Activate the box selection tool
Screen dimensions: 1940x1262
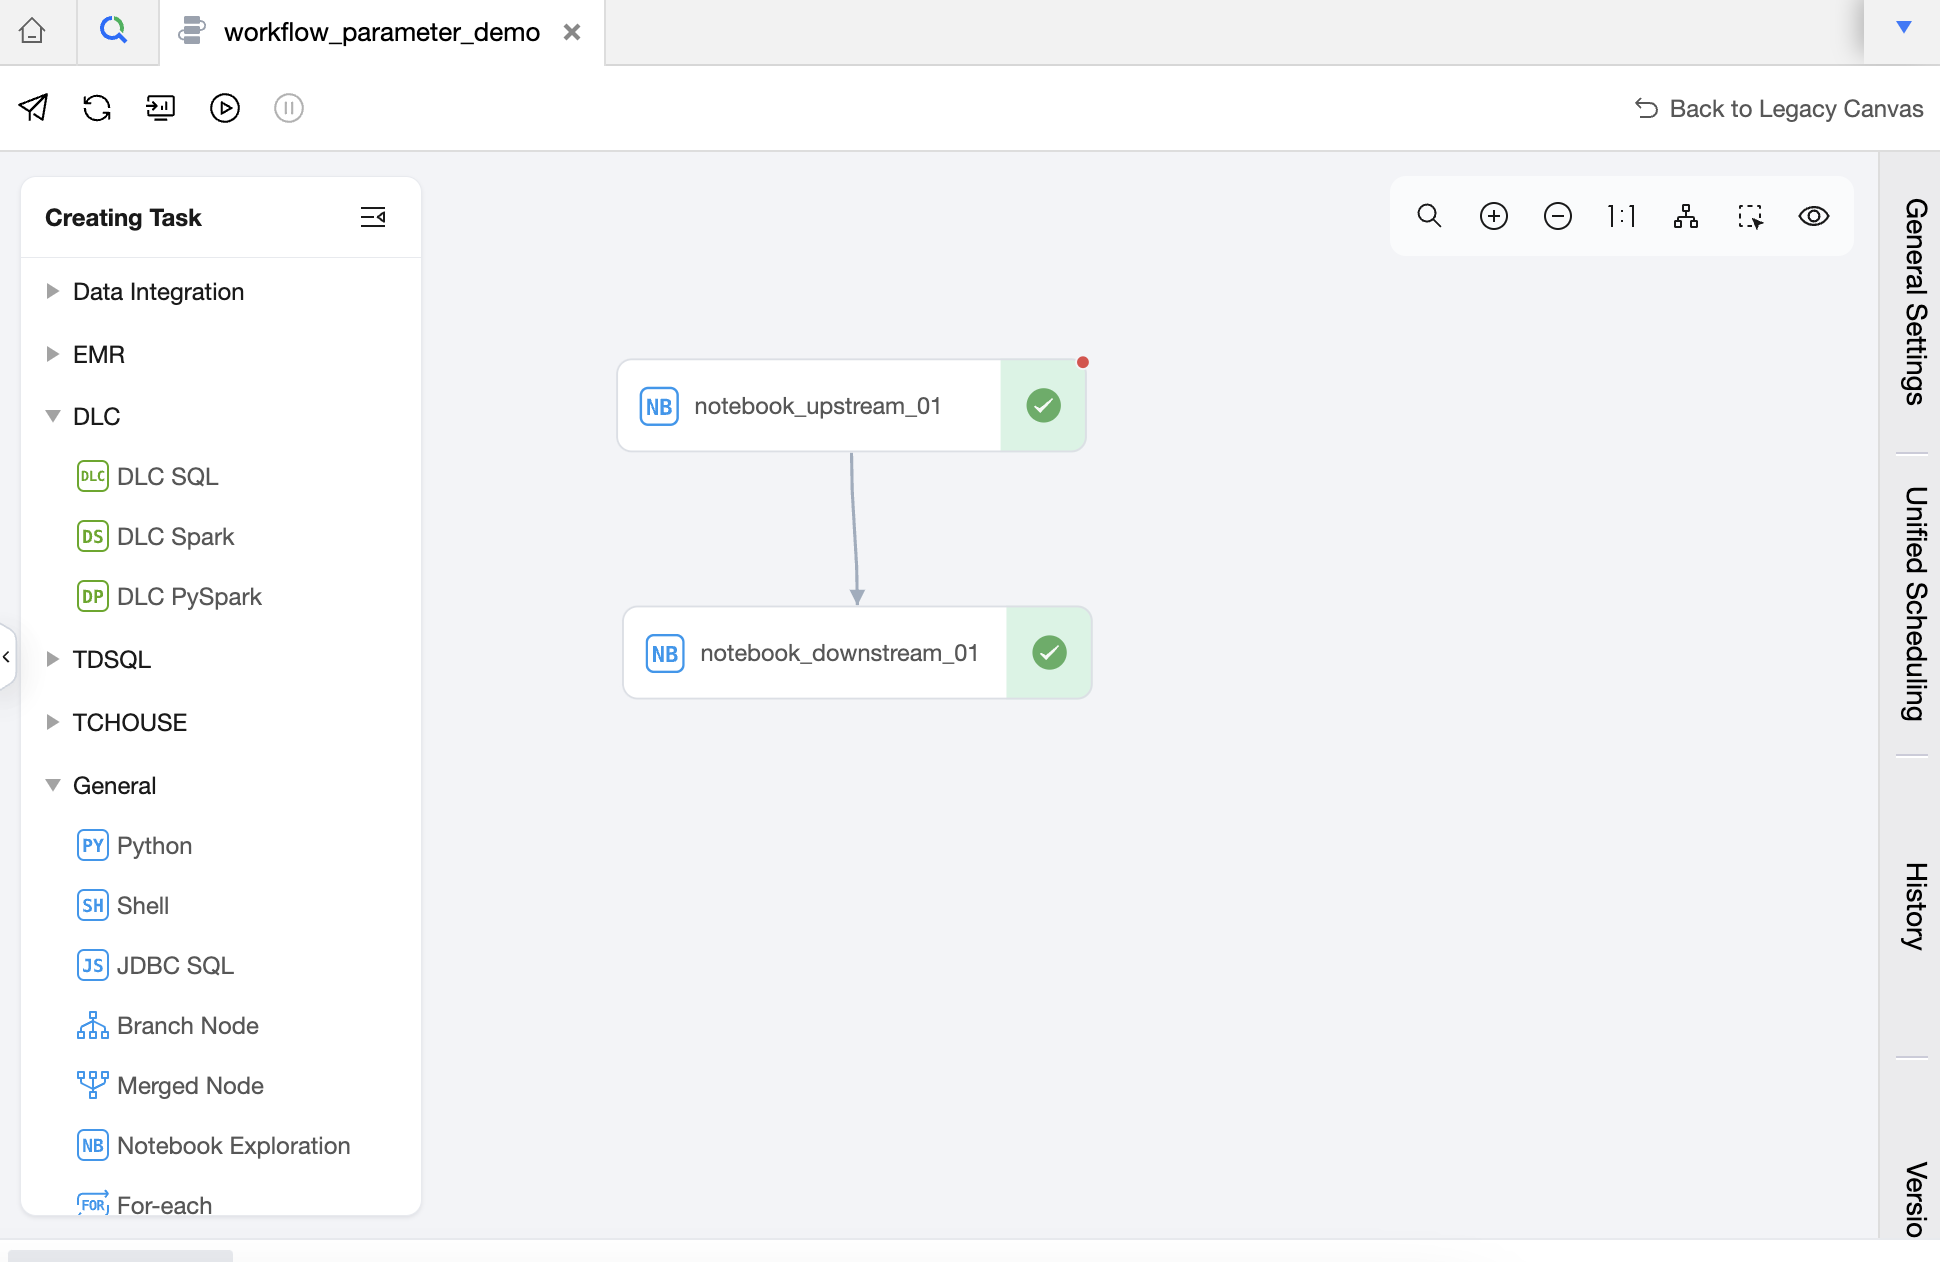1750,216
